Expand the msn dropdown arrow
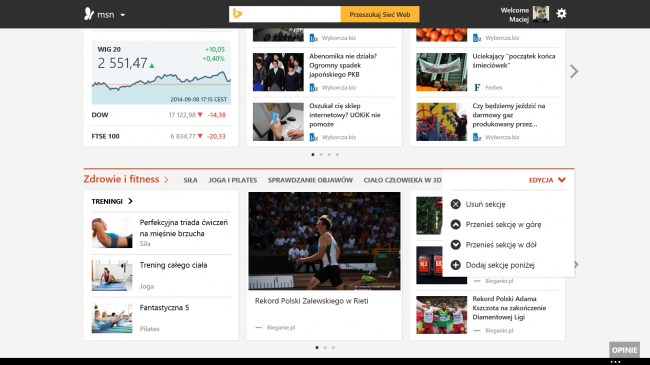This screenshot has height=365, width=650. (x=123, y=15)
